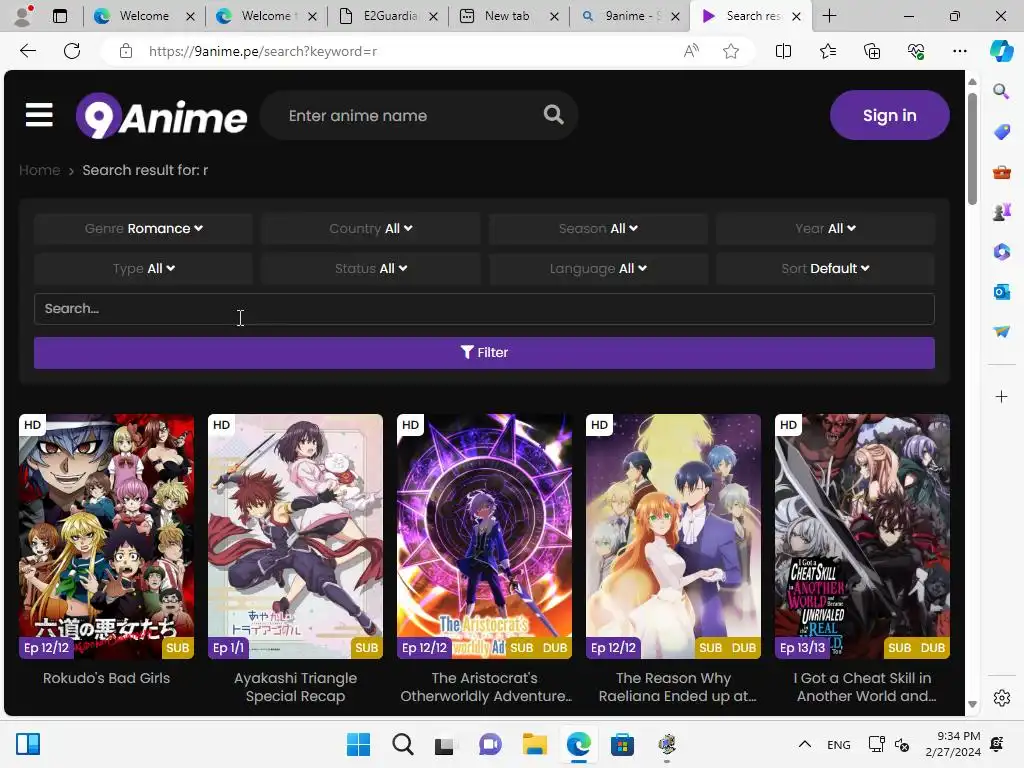Open tab actions menu icon
Screen dimensions: 1024x768
click(60, 16)
